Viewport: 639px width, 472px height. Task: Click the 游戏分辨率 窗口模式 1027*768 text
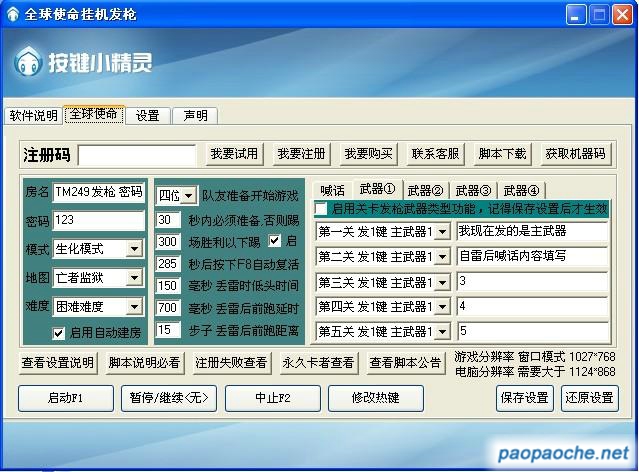[x=535, y=357]
